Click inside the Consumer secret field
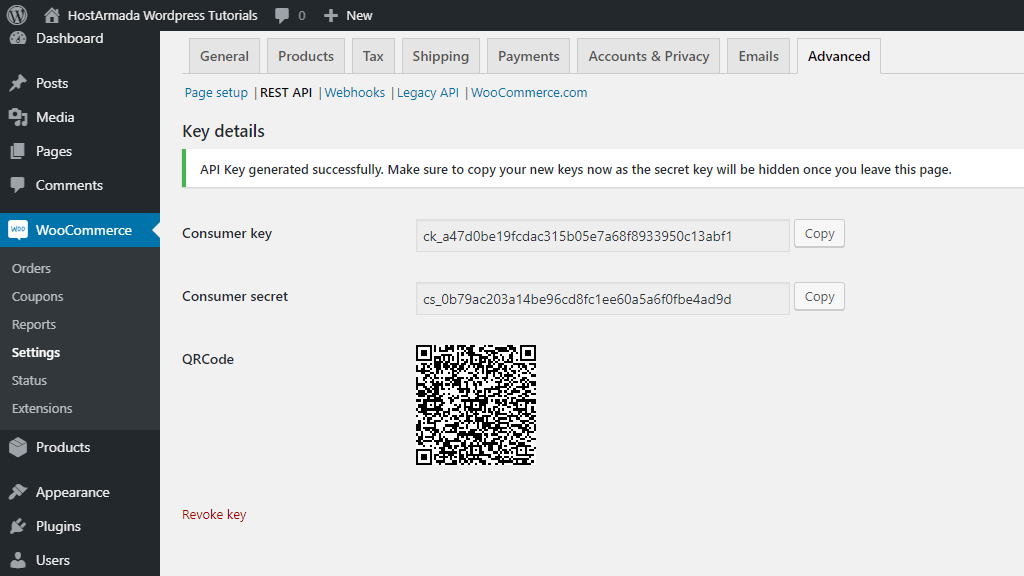The height and width of the screenshot is (576, 1024). click(x=602, y=296)
